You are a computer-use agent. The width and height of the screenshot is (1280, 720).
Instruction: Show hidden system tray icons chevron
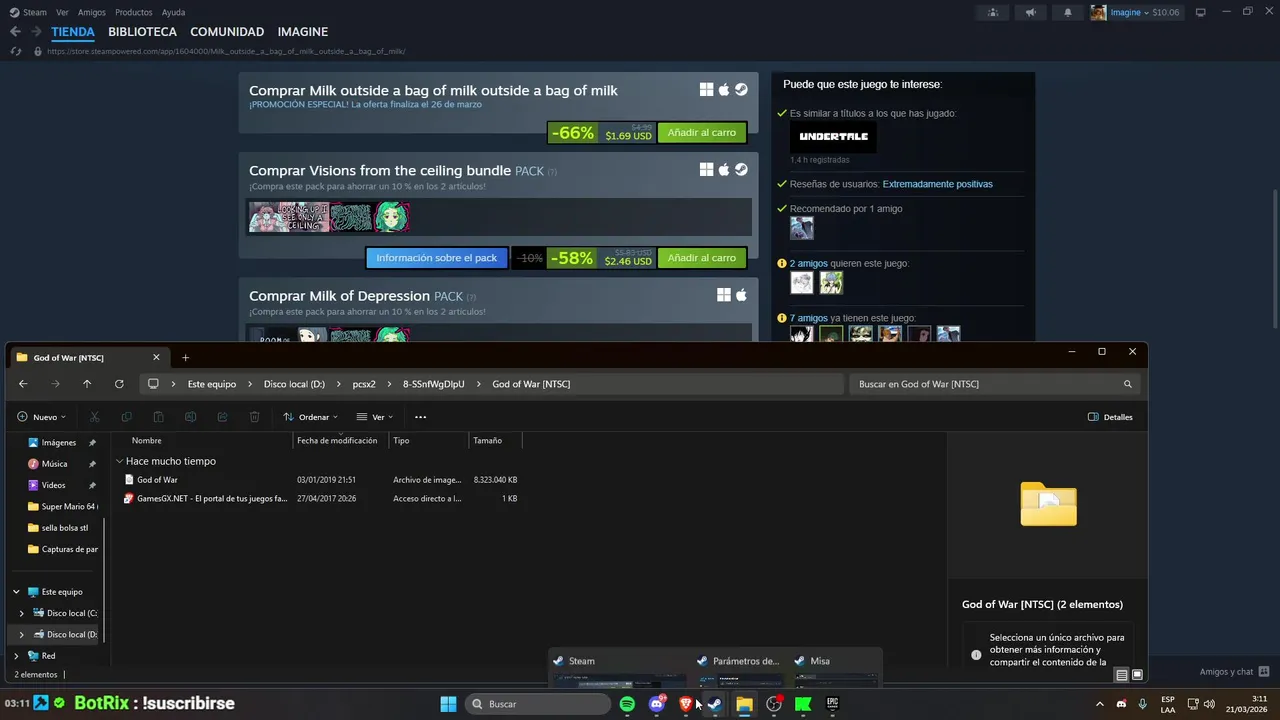(x=1100, y=704)
